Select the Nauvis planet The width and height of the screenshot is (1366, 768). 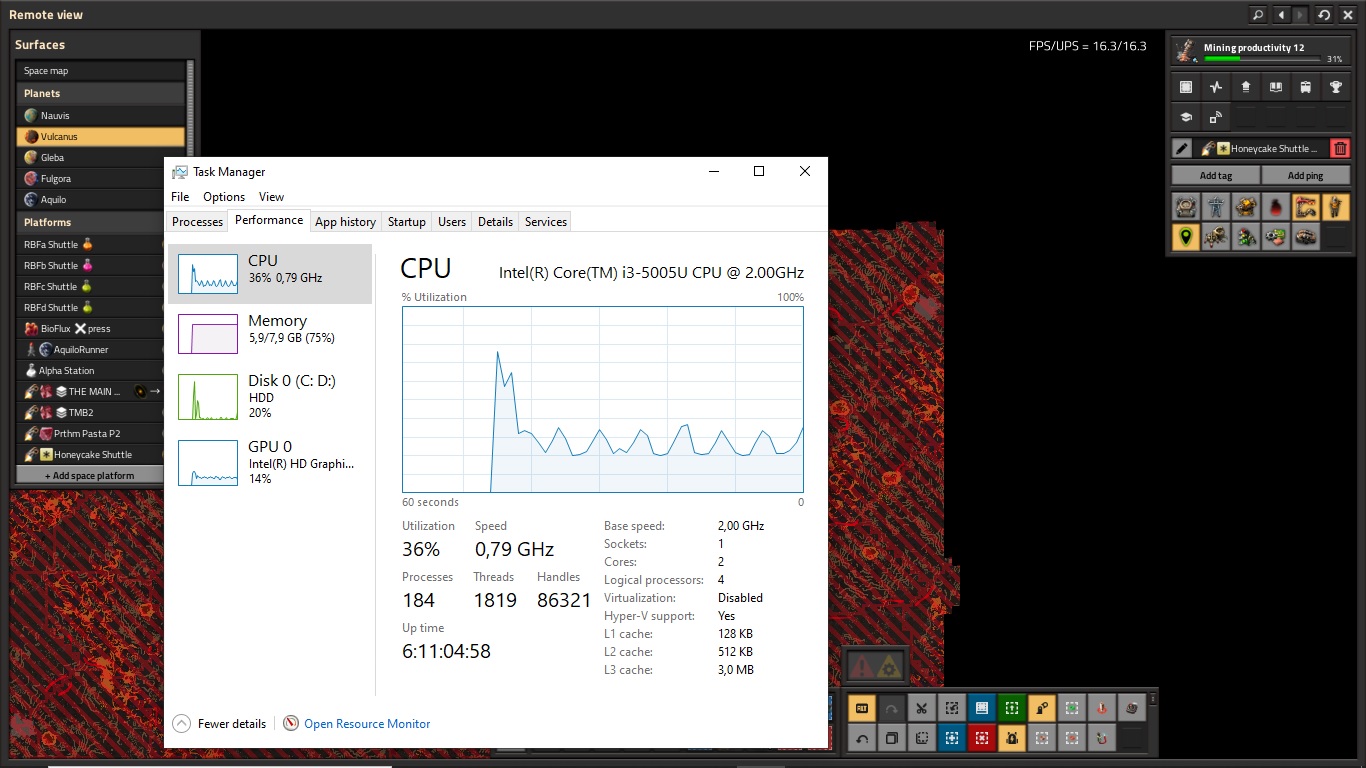tap(101, 116)
